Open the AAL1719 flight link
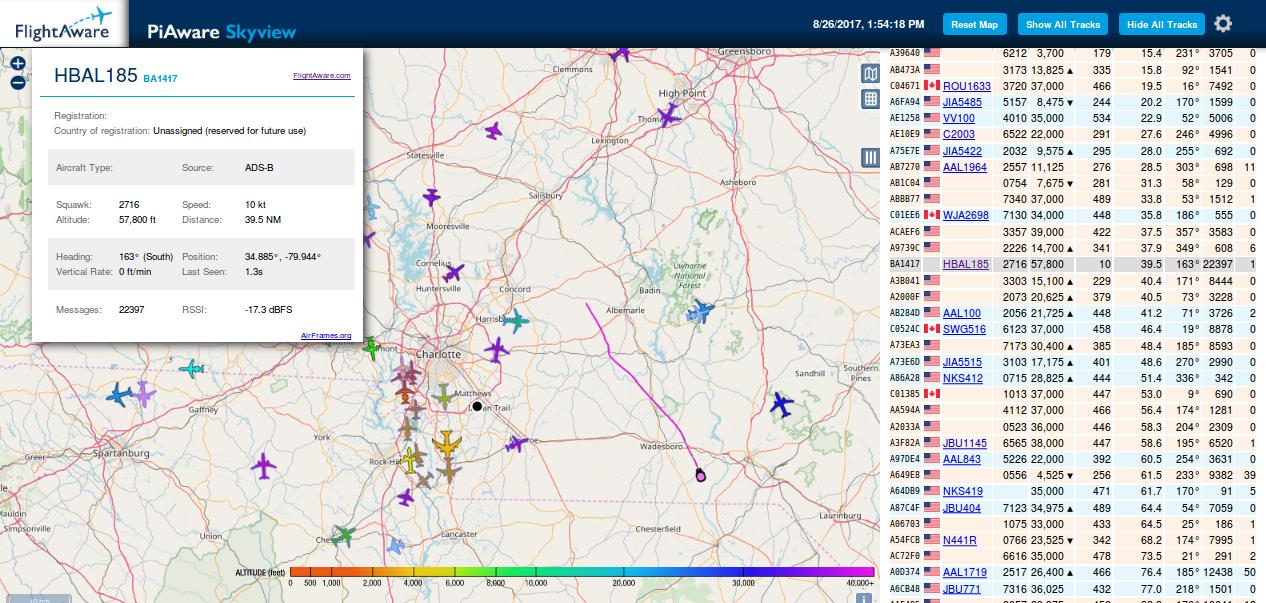1266x603 pixels. tap(965, 573)
